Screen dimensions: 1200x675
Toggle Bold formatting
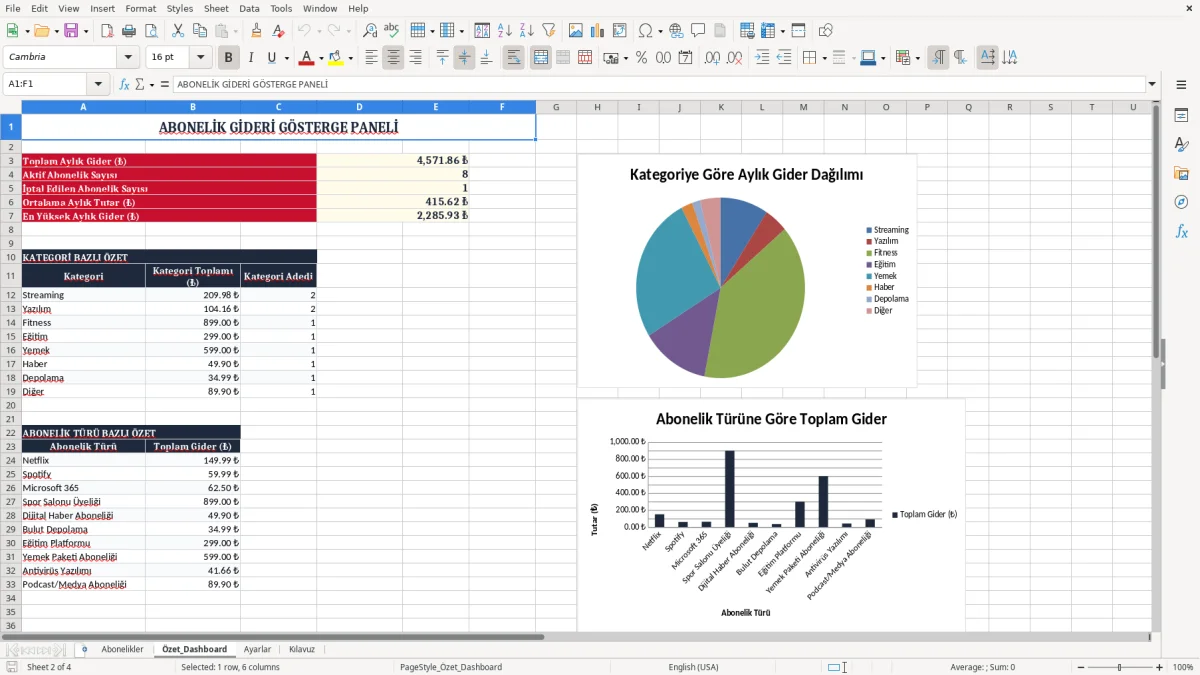pyautogui.click(x=229, y=58)
